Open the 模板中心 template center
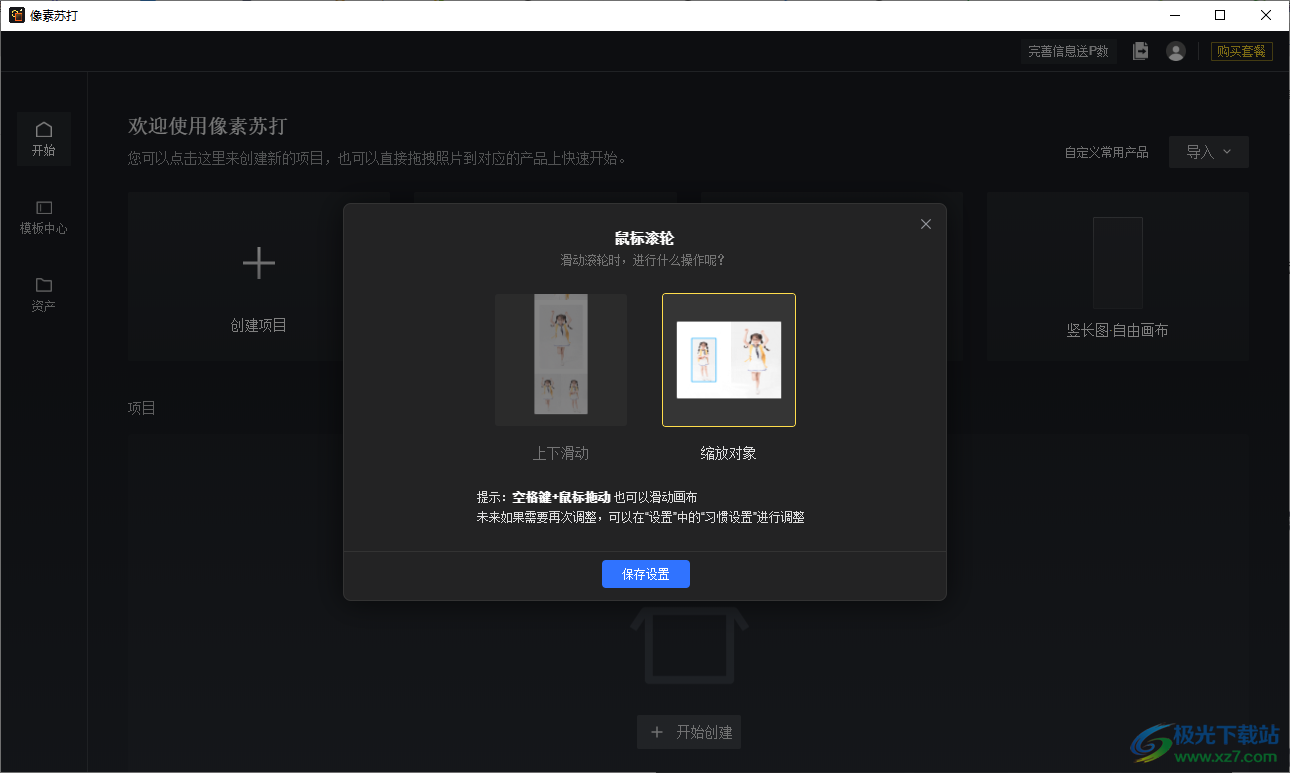This screenshot has width=1290, height=773. click(x=43, y=216)
